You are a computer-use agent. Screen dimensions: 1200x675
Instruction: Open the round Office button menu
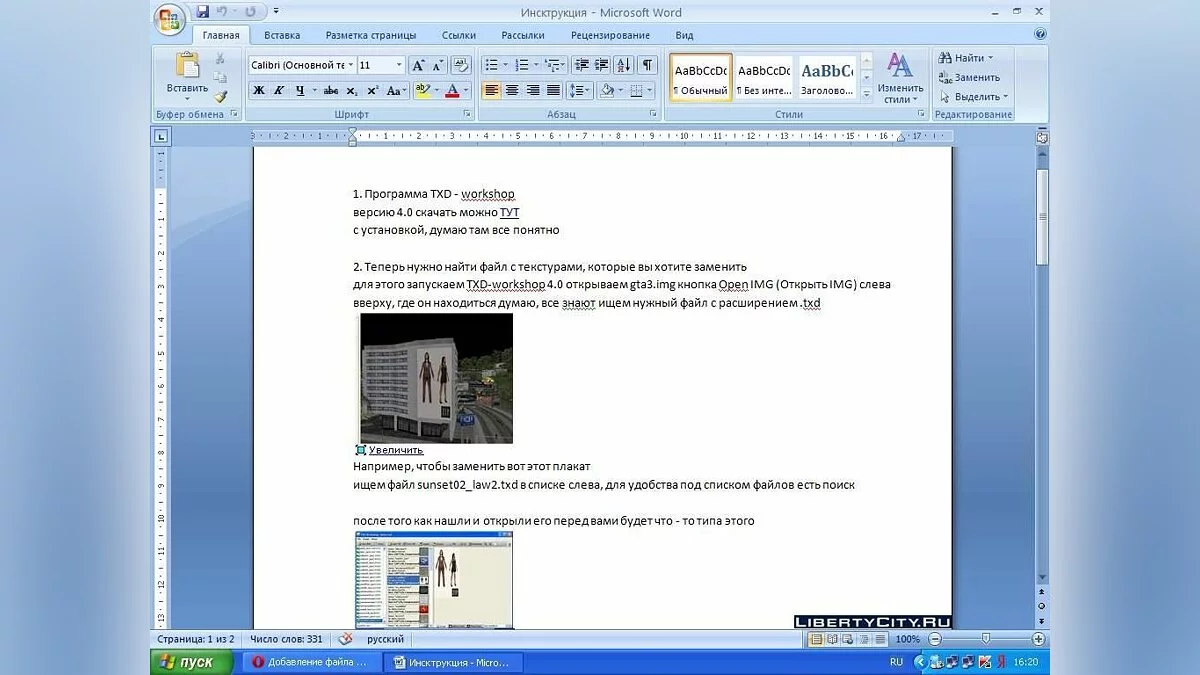point(170,18)
